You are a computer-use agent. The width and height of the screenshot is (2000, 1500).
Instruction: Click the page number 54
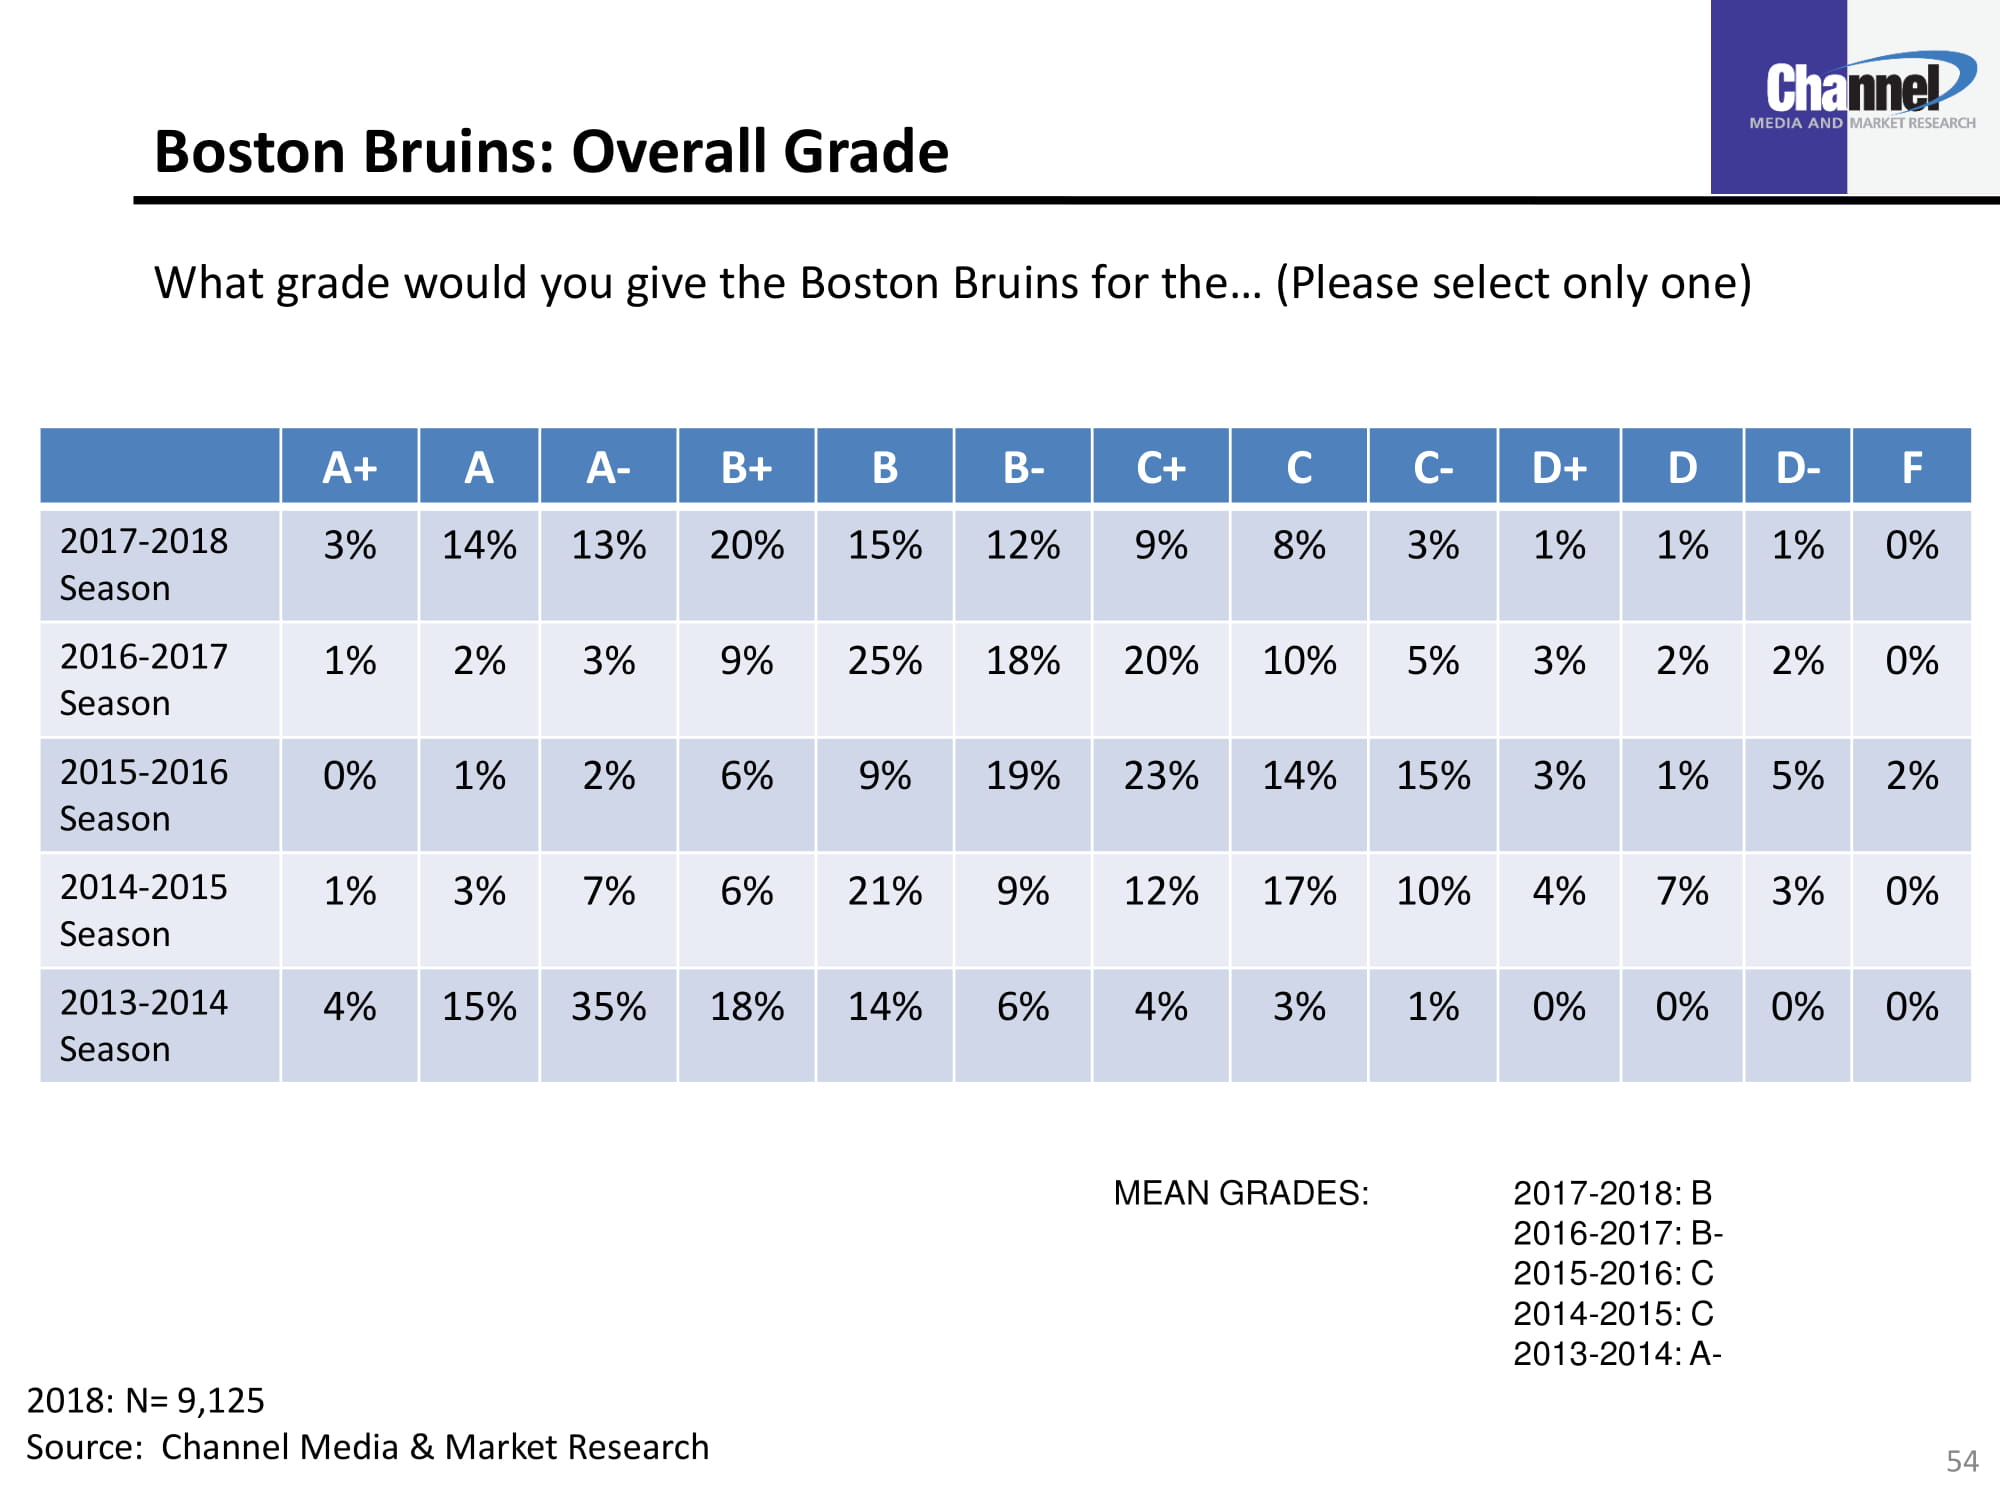coord(1962,1461)
